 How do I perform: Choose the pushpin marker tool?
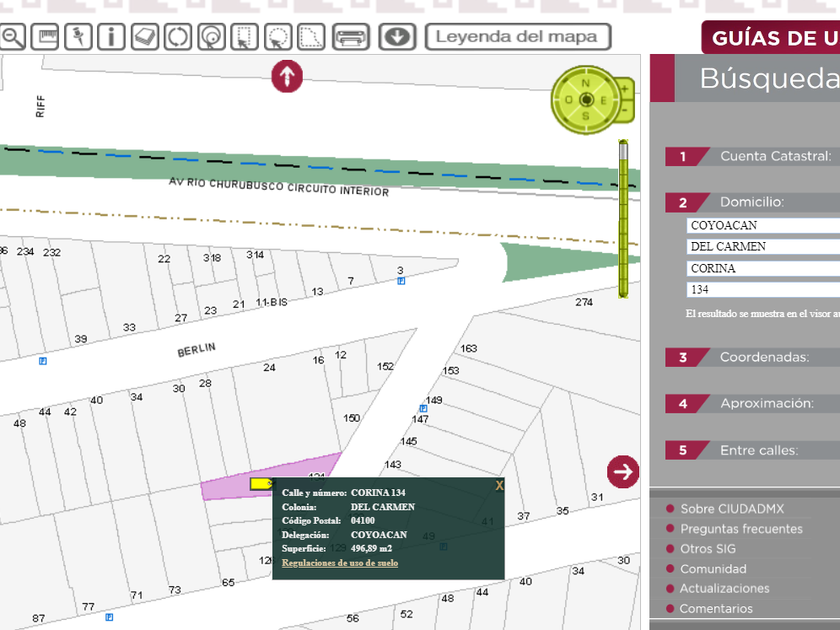(77, 37)
